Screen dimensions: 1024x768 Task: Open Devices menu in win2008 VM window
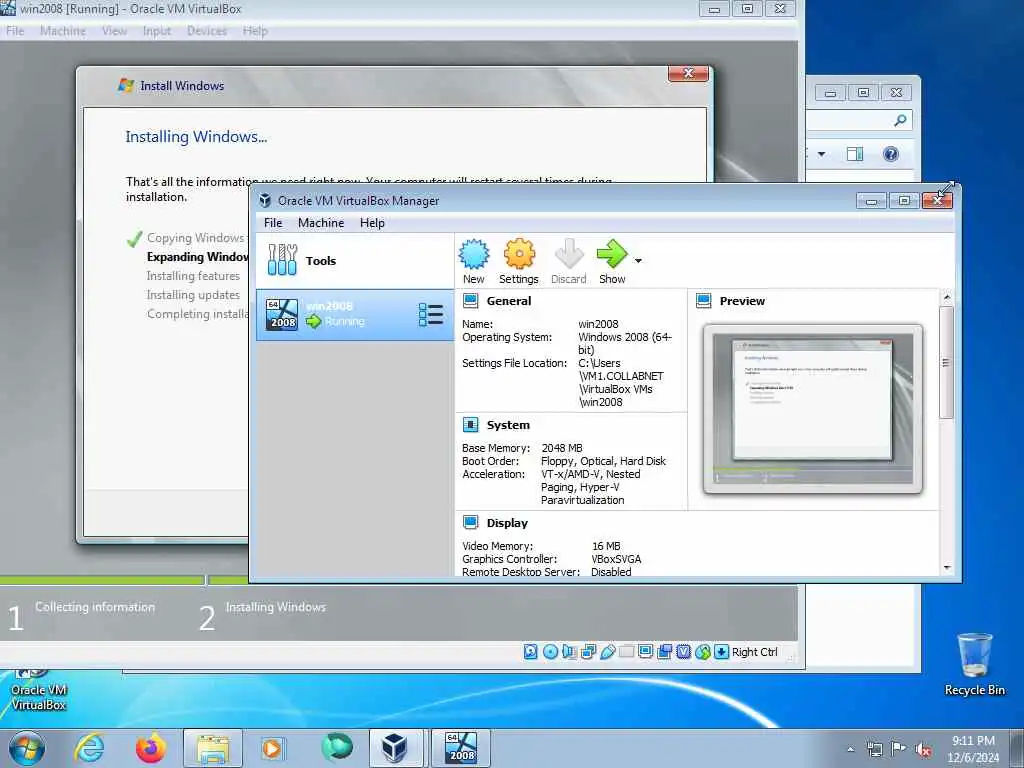(207, 31)
